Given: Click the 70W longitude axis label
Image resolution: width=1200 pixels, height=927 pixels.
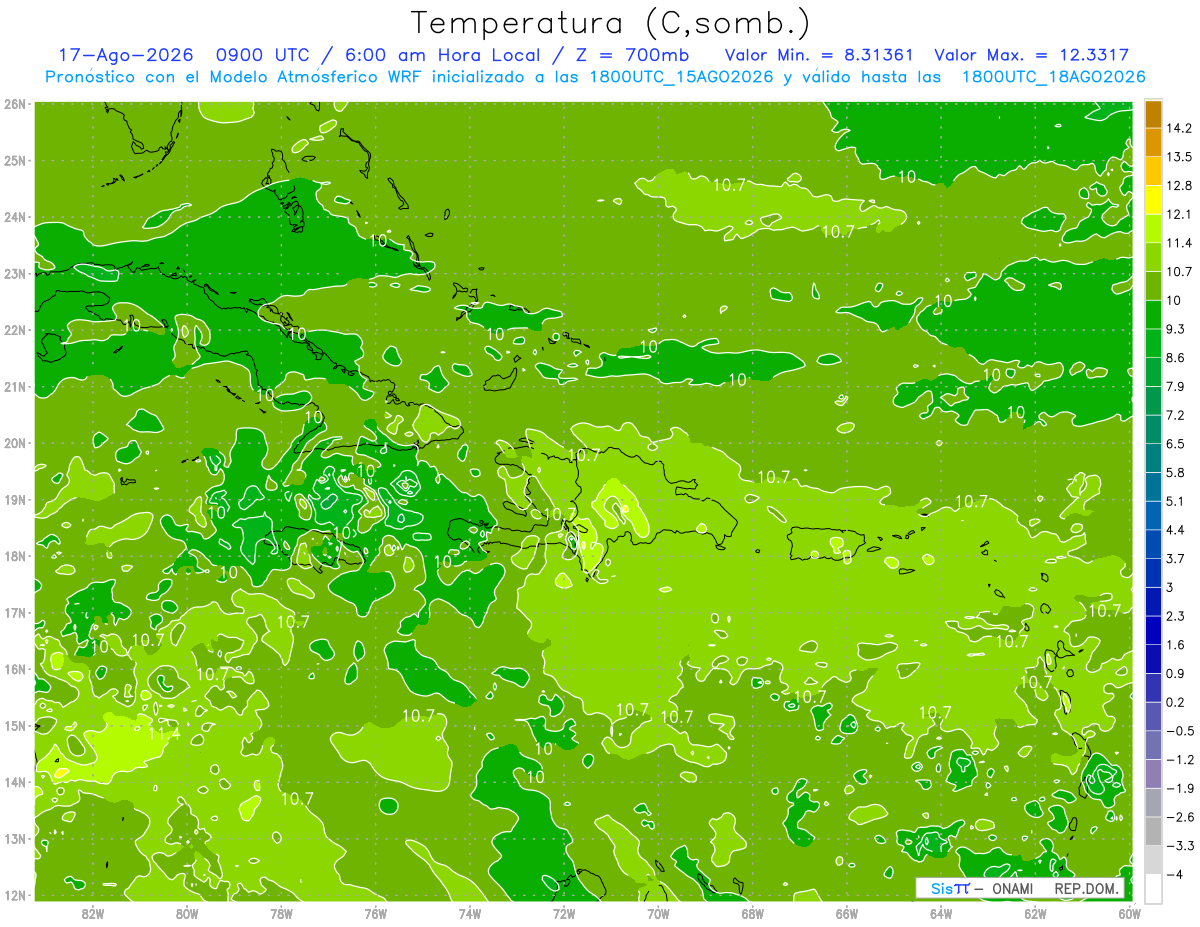Looking at the screenshot, I should click(658, 914).
